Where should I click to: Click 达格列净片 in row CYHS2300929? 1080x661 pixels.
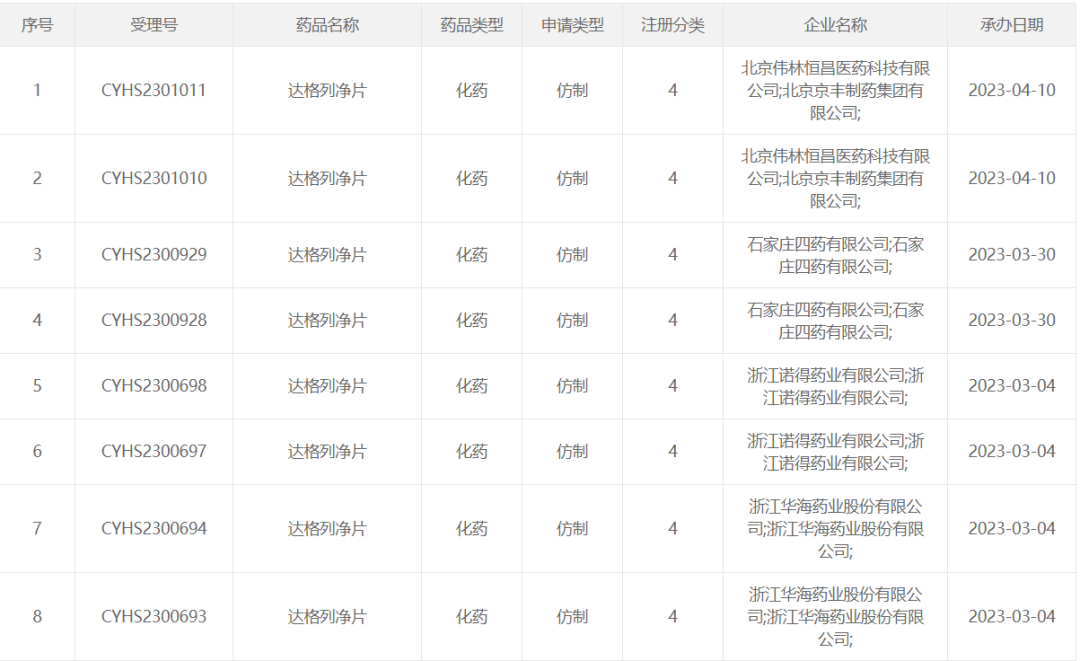[x=327, y=255]
